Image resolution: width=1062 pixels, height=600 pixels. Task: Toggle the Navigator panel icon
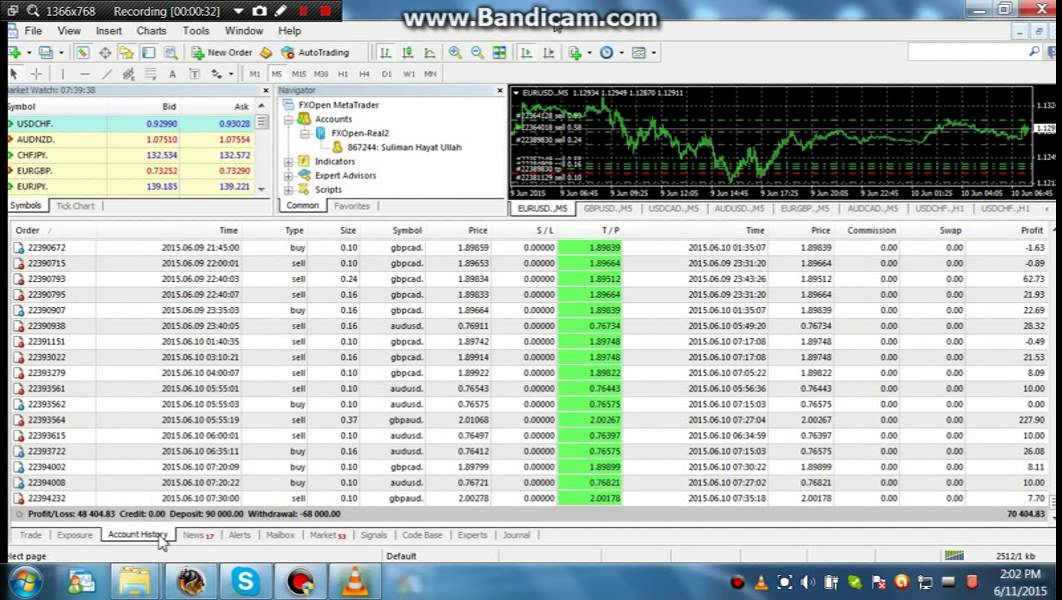click(127, 52)
